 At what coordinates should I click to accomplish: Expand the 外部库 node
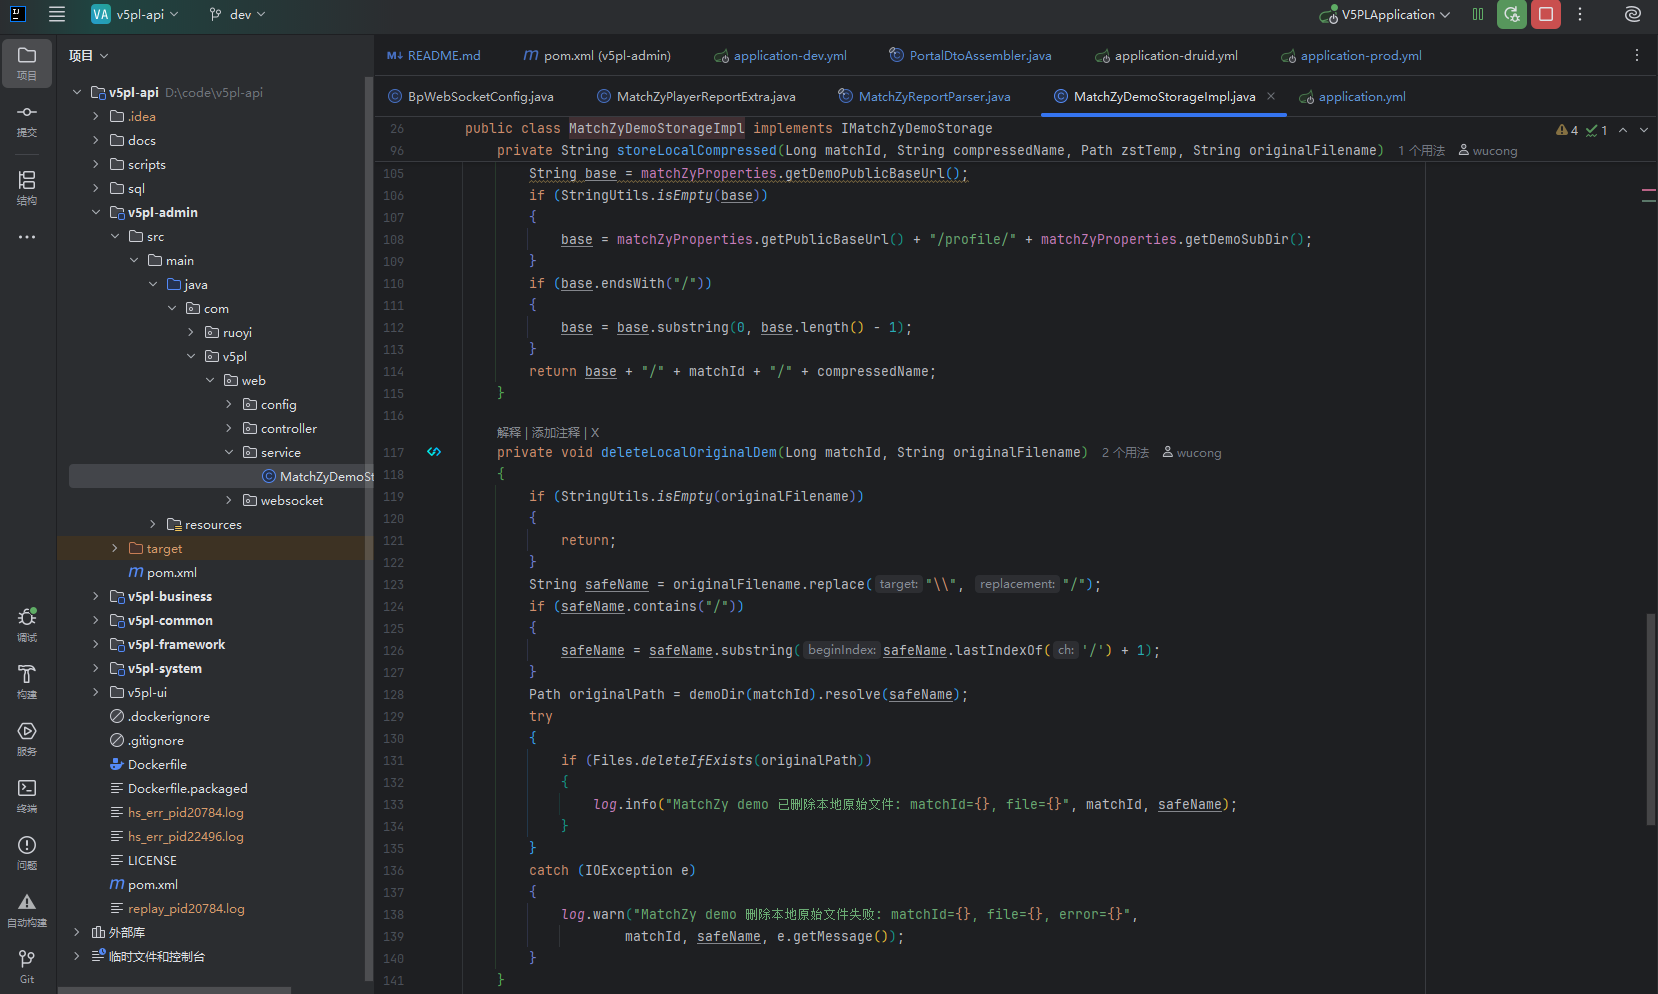click(77, 932)
